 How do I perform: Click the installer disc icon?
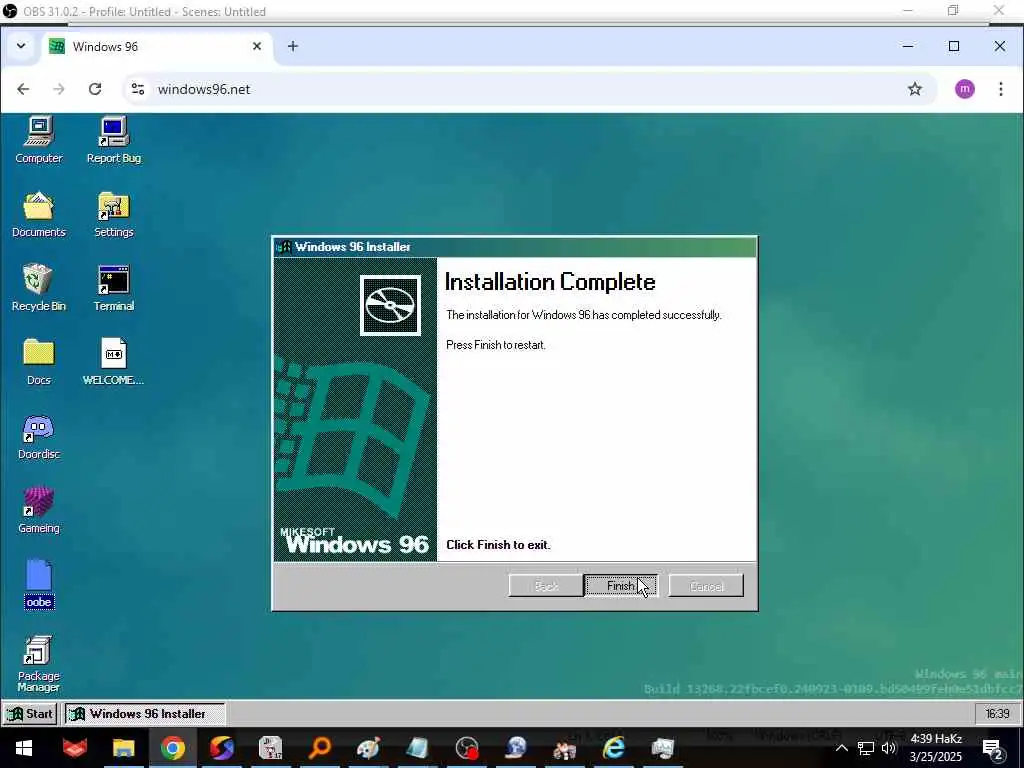tap(390, 306)
